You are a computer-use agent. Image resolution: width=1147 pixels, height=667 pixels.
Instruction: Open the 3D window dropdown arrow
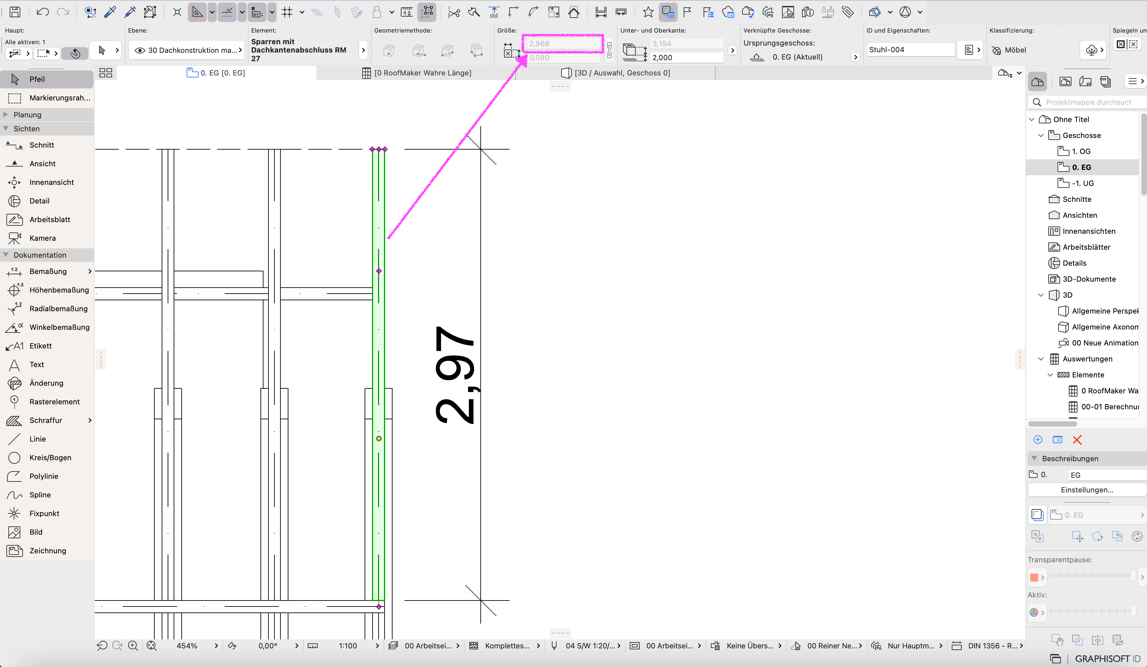(x=890, y=12)
